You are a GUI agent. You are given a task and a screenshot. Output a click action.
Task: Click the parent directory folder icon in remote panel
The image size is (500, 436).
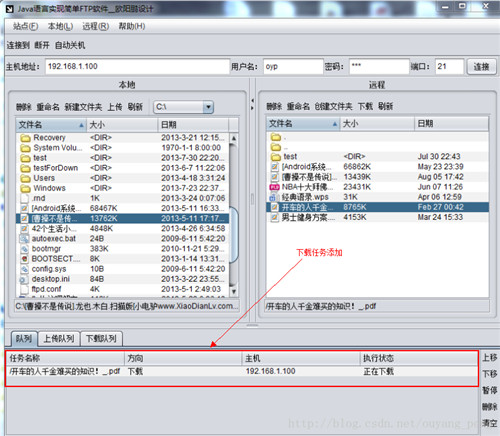click(276, 147)
